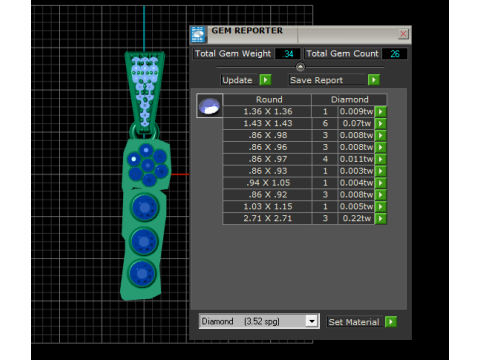Click the Save Report button label
The image size is (480, 360).
coord(317,80)
